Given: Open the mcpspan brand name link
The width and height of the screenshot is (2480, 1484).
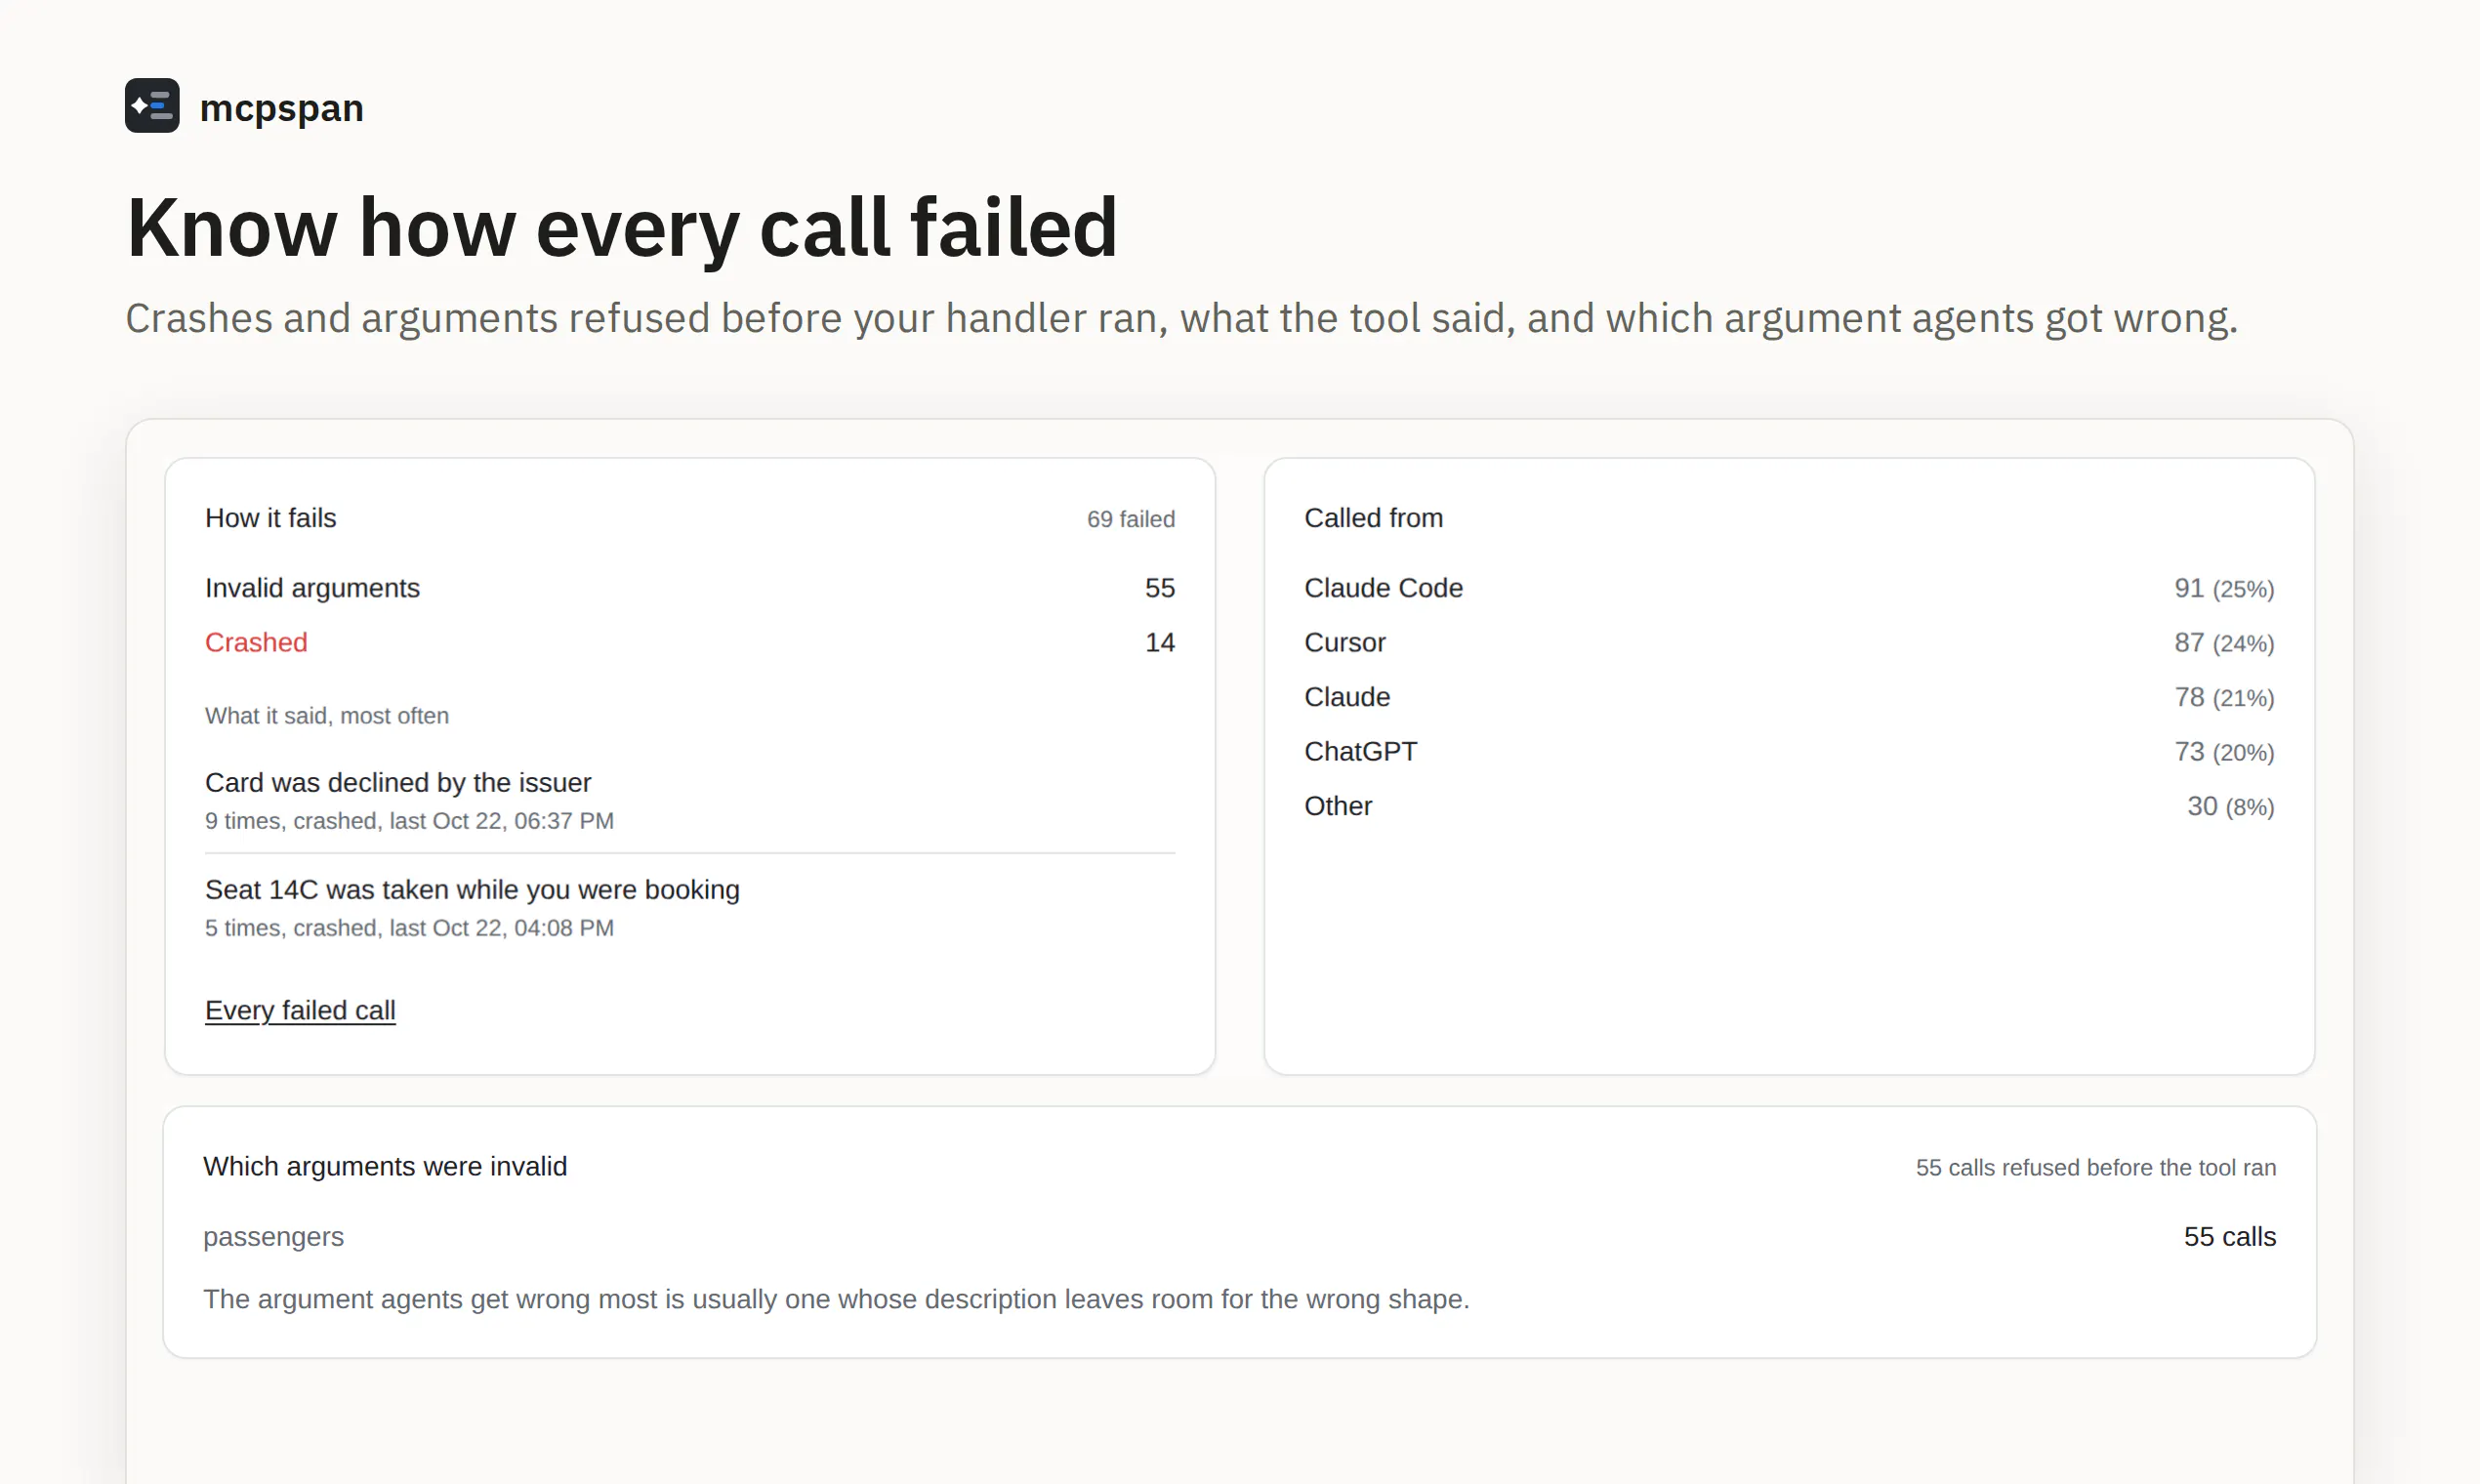Looking at the screenshot, I should coord(281,108).
